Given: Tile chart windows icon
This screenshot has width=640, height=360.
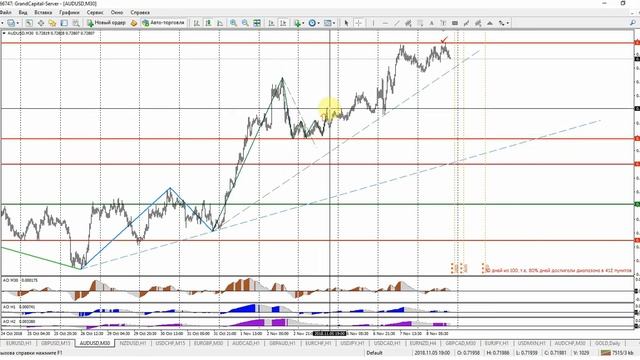Looking at the screenshot, I should pos(257,23).
